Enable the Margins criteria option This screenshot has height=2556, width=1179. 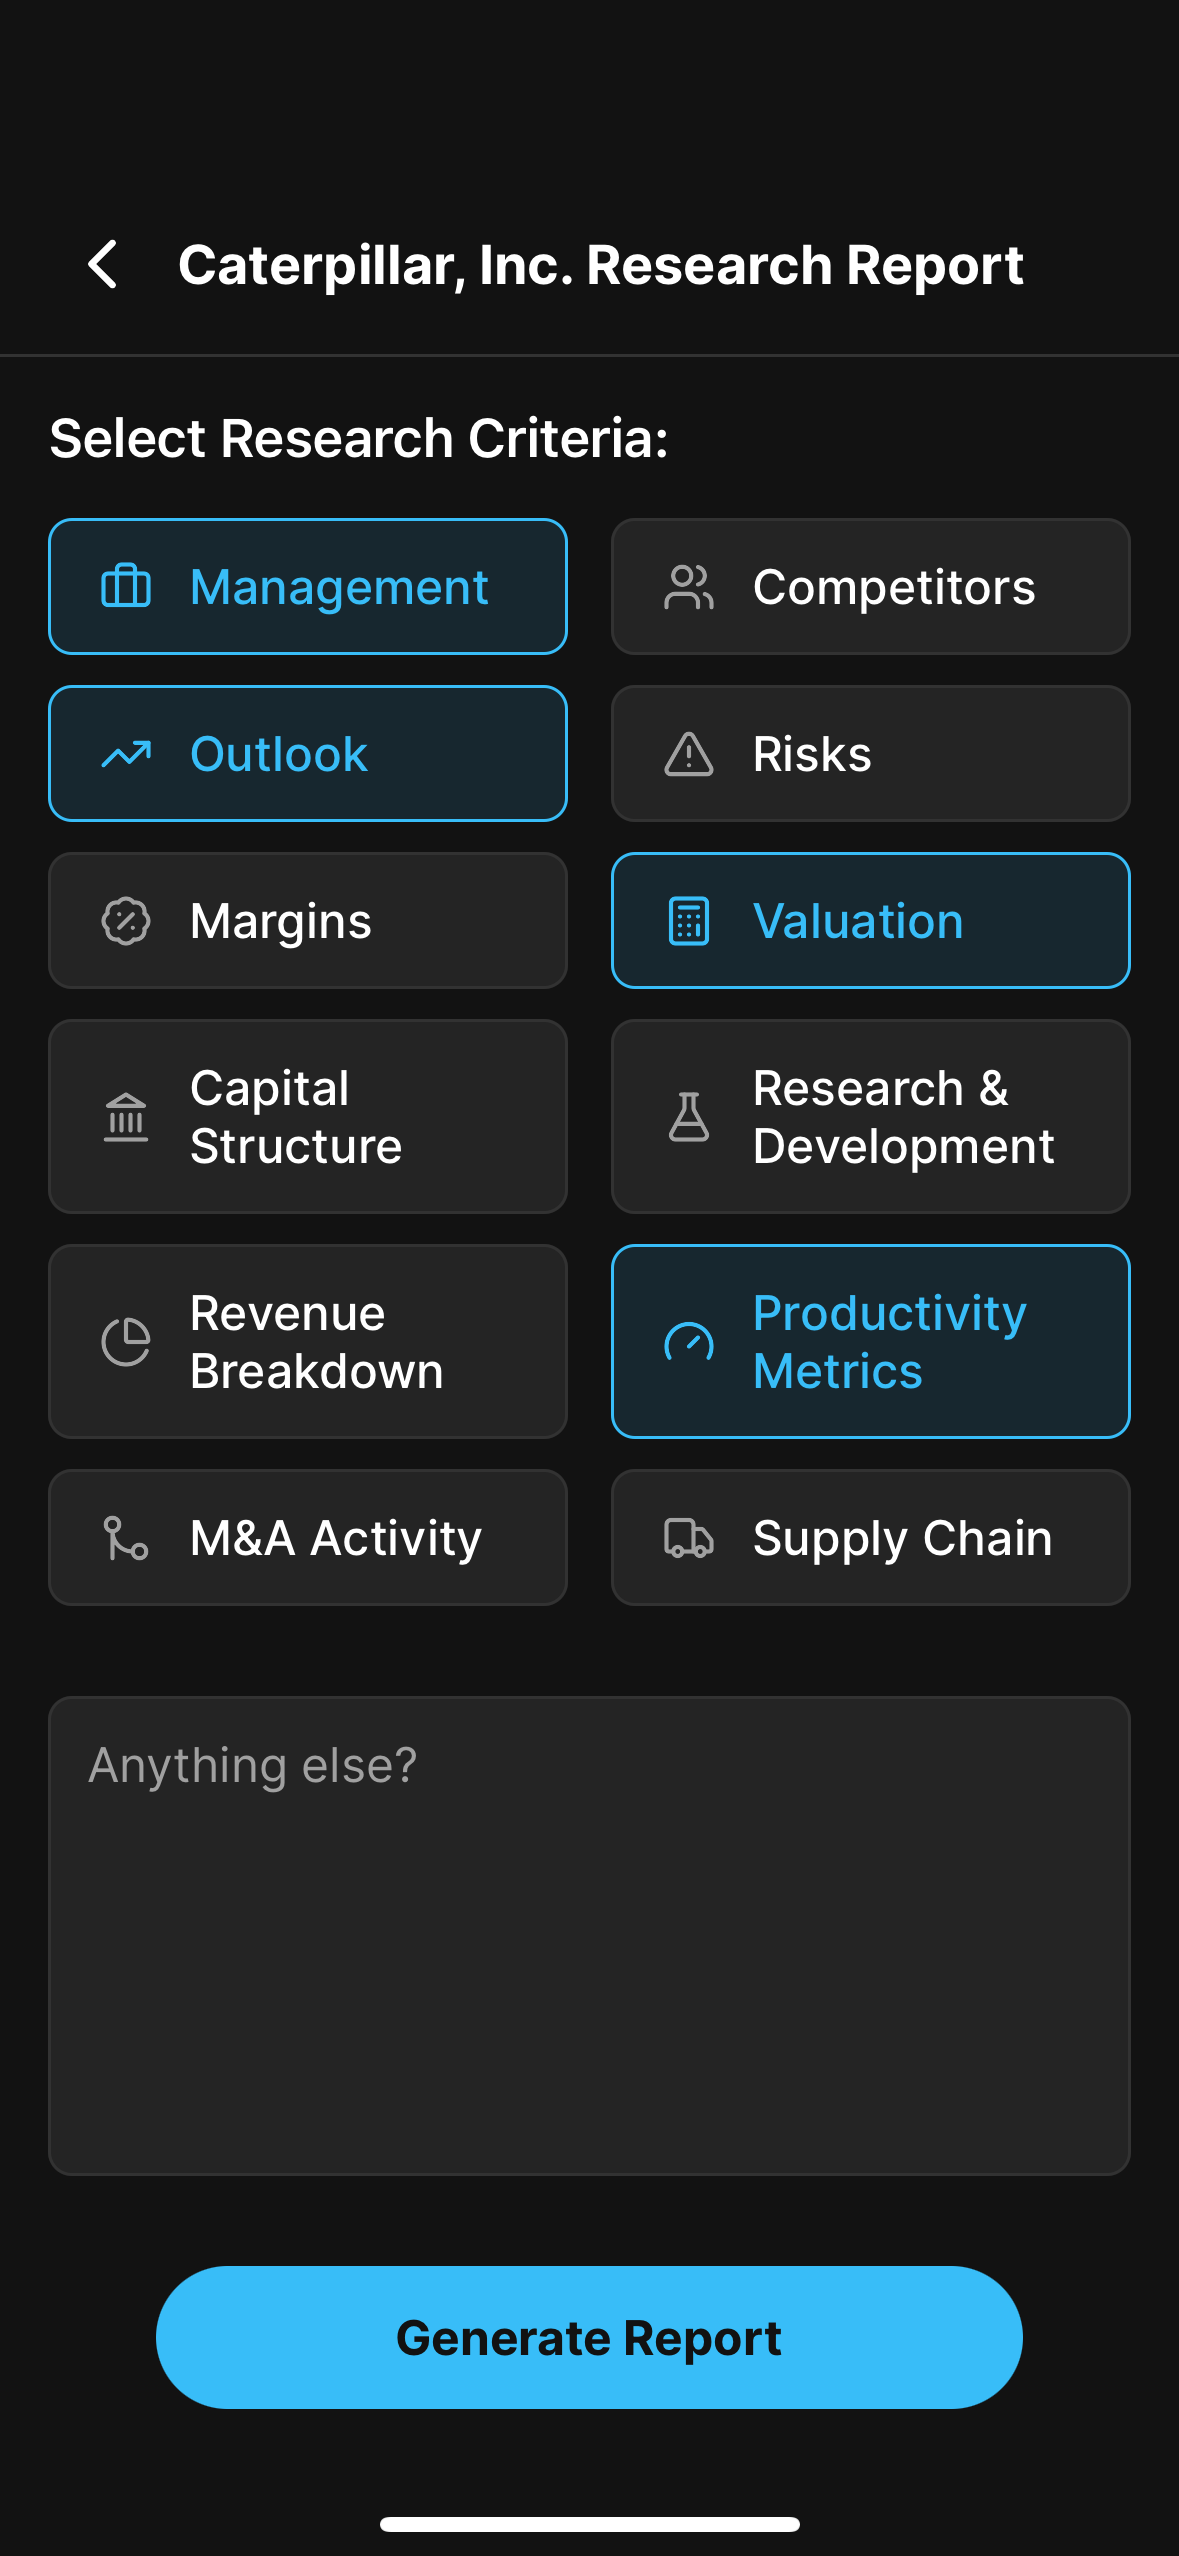coord(308,921)
